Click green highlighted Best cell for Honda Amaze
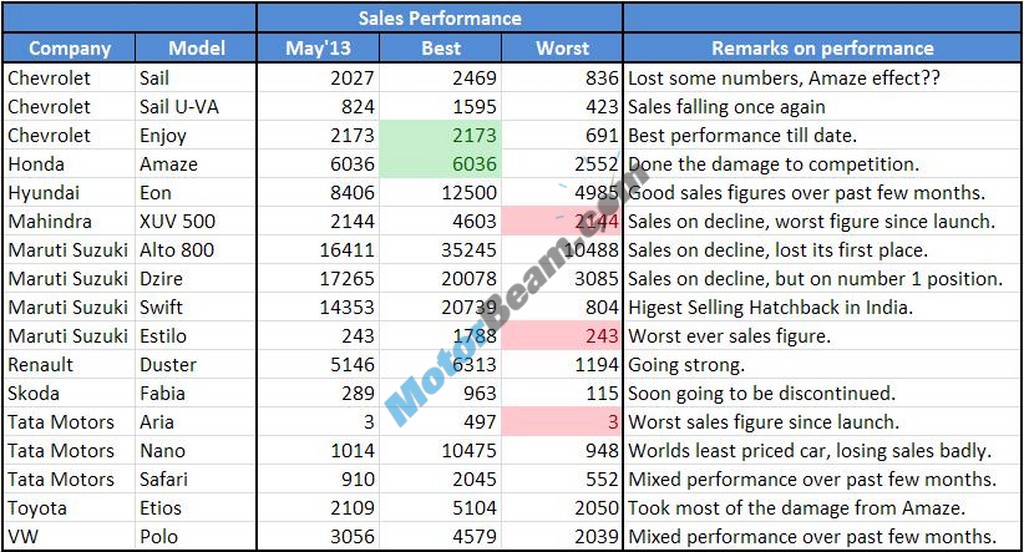 tap(440, 164)
